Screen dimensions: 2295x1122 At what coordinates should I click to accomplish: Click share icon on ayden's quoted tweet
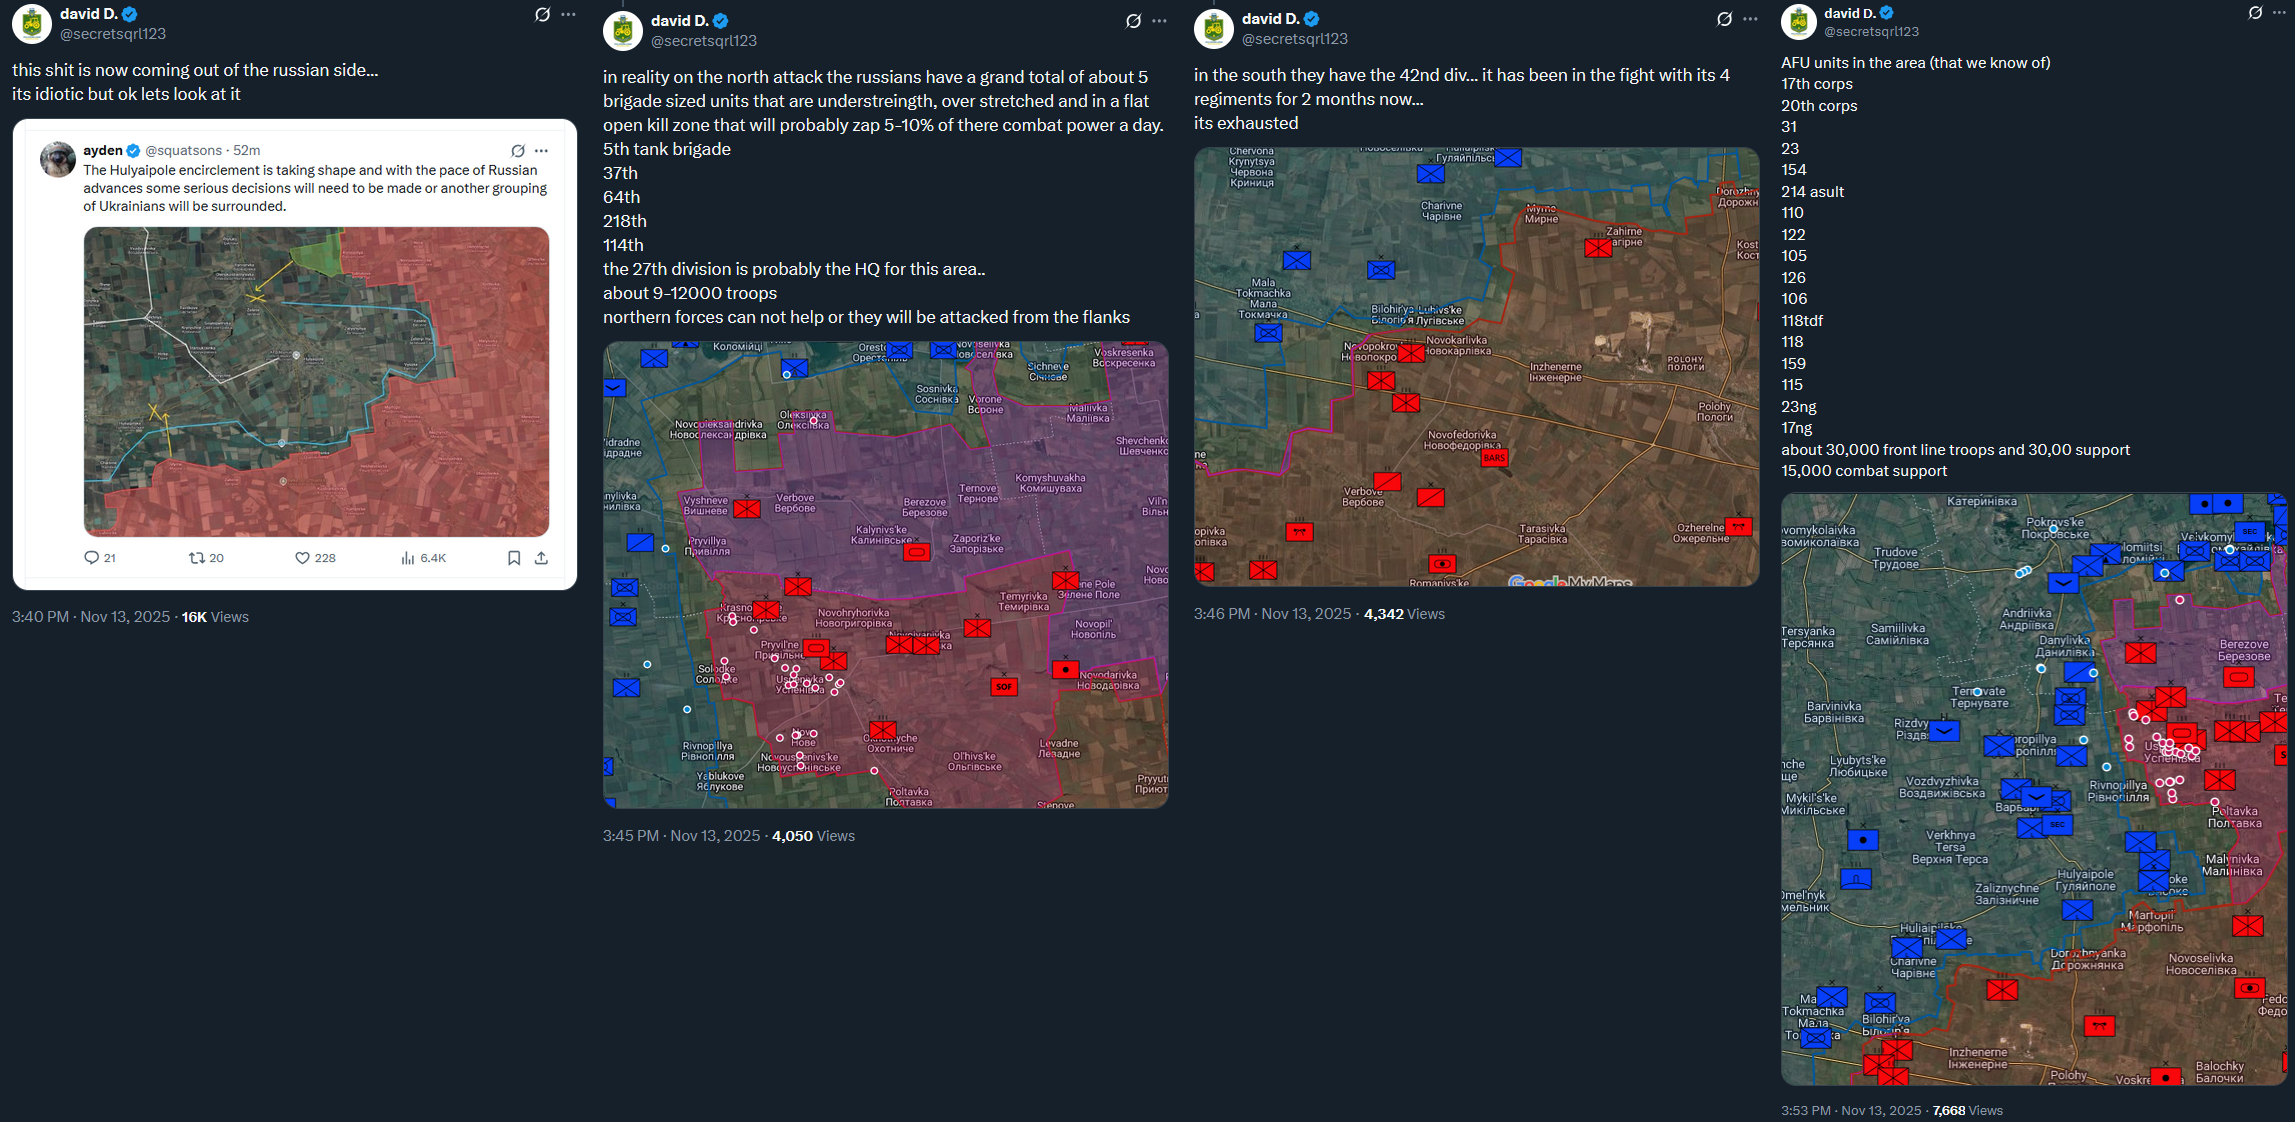(x=541, y=558)
